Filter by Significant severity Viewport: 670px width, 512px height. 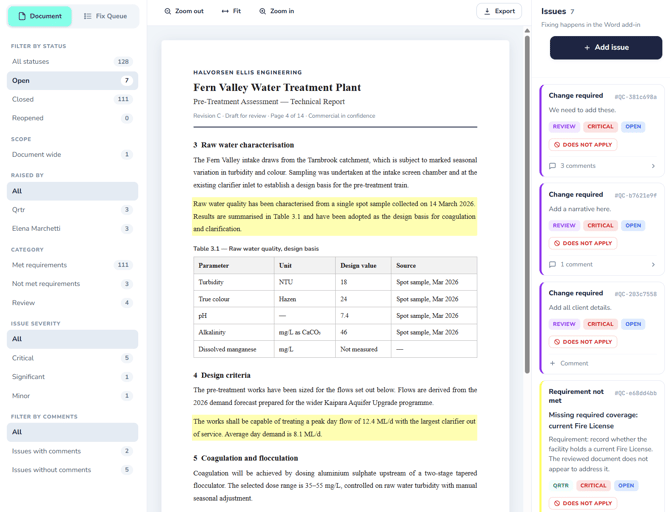point(72,377)
